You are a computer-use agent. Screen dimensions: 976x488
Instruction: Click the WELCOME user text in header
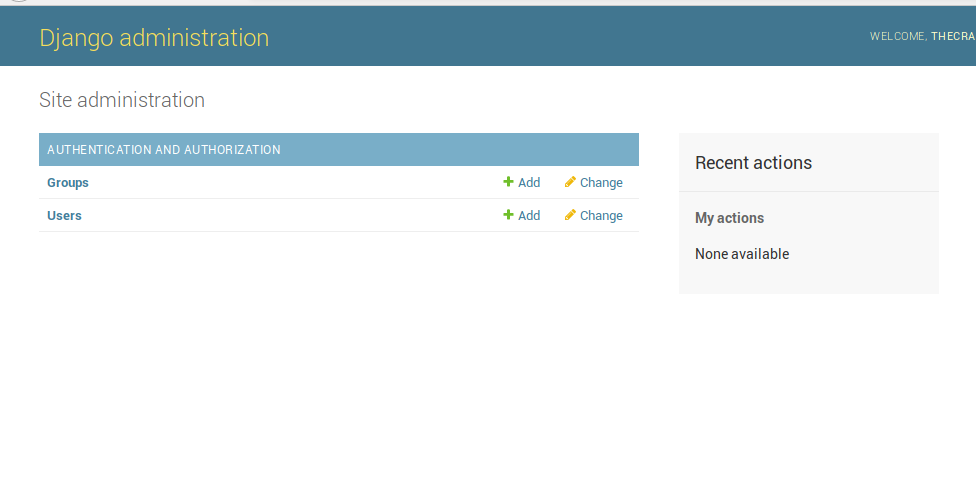point(922,36)
